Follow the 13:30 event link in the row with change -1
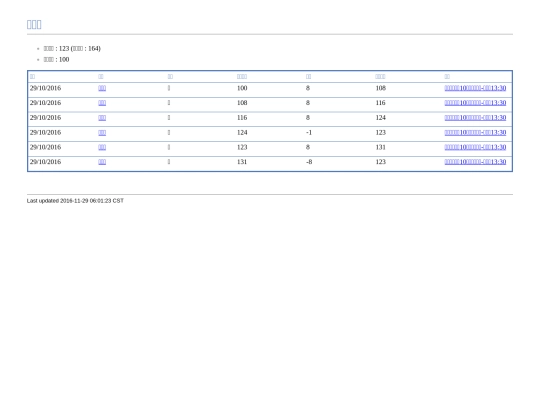 (475, 133)
